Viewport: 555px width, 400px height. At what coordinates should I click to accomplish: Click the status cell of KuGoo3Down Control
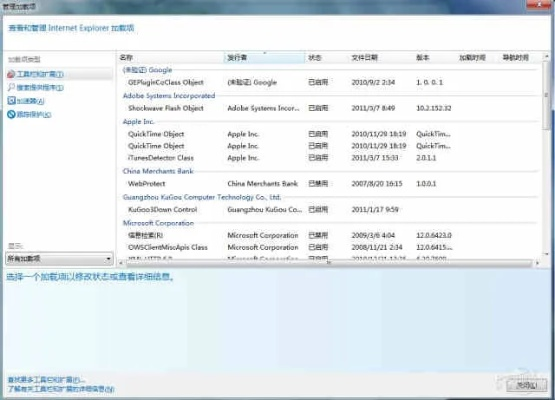(x=318, y=209)
